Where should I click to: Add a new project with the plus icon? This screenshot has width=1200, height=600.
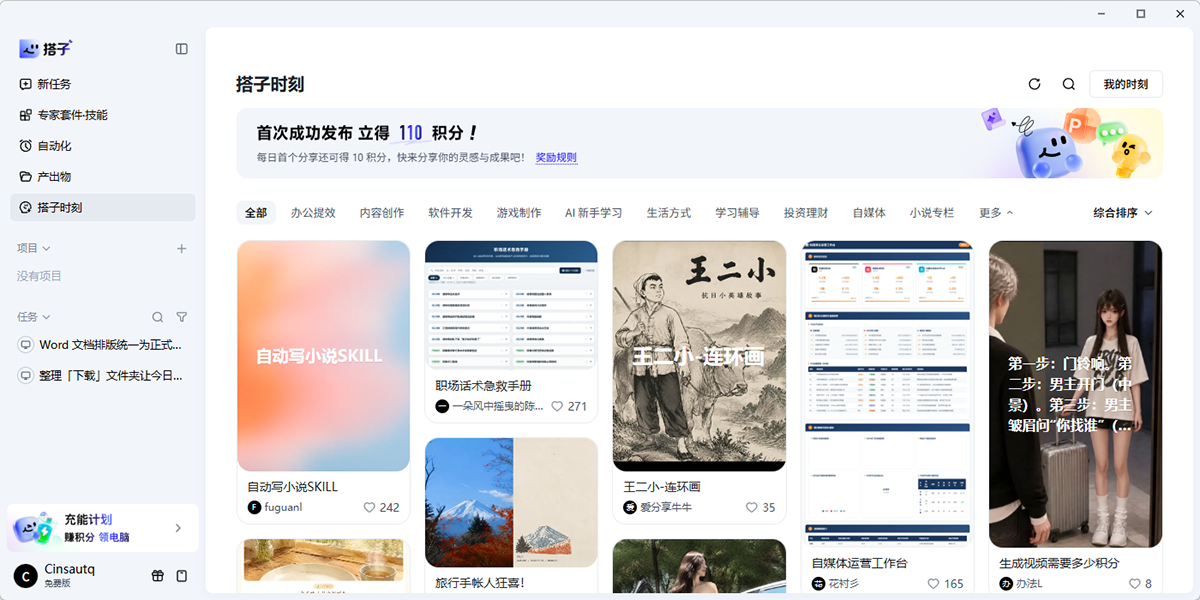(181, 248)
